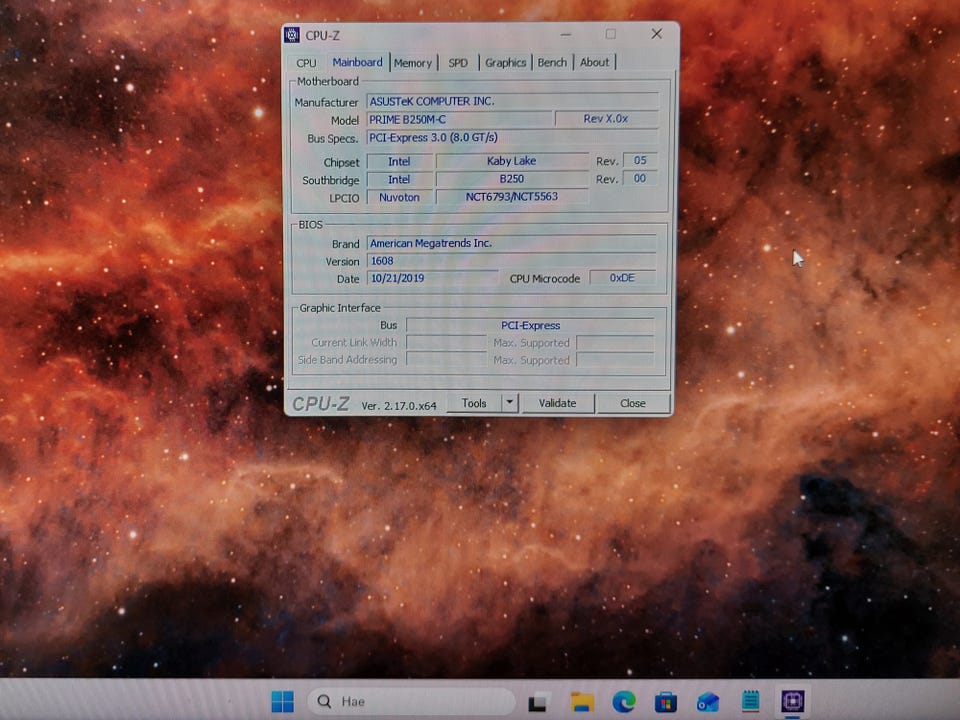Click the CPU-Z title bar app icon

292,35
